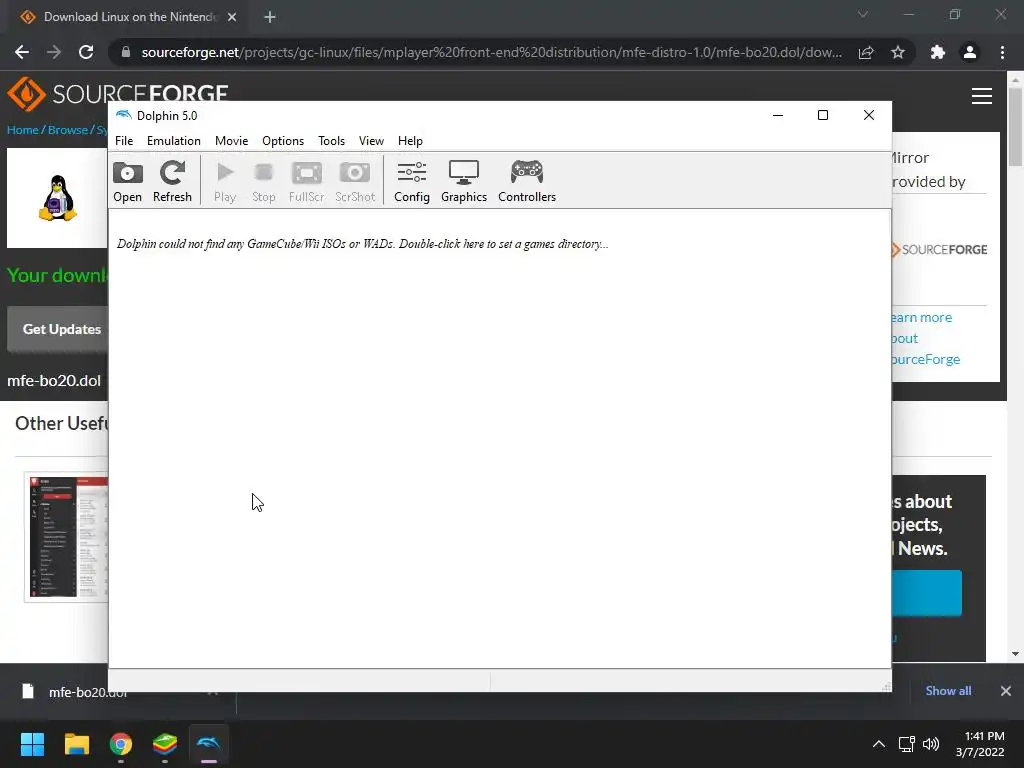Follow the Home breadcrumb link
This screenshot has height=768, width=1024.
pos(22,130)
